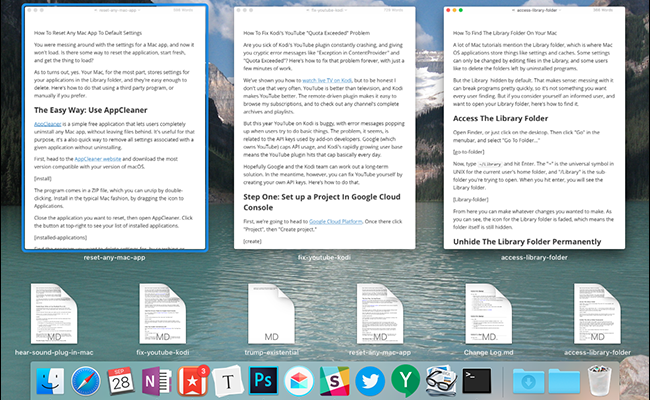
Task: Open Twitter from the Dock
Action: click(372, 380)
